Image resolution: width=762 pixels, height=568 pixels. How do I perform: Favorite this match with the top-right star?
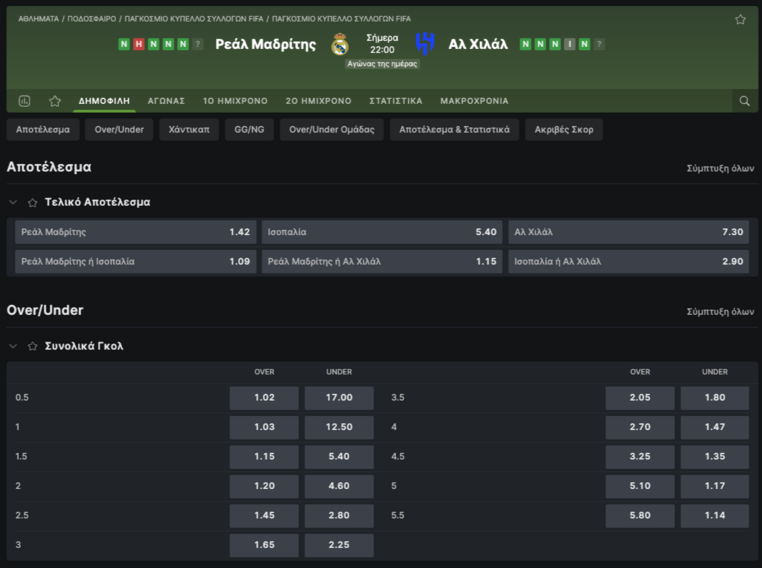[x=740, y=19]
